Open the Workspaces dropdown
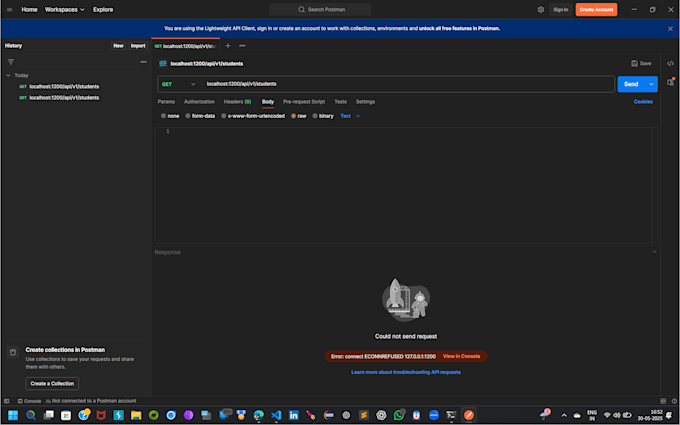Image resolution: width=680 pixels, height=425 pixels. click(65, 10)
